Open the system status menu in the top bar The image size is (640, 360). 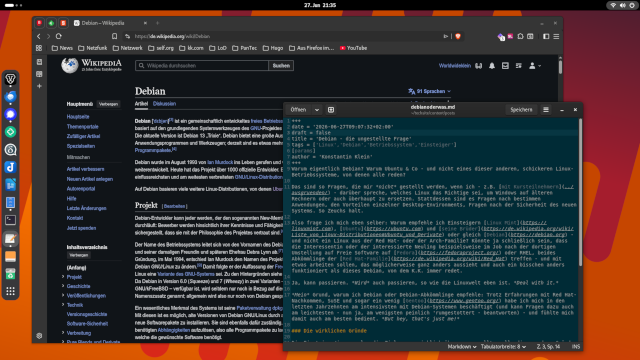[x=622, y=5]
